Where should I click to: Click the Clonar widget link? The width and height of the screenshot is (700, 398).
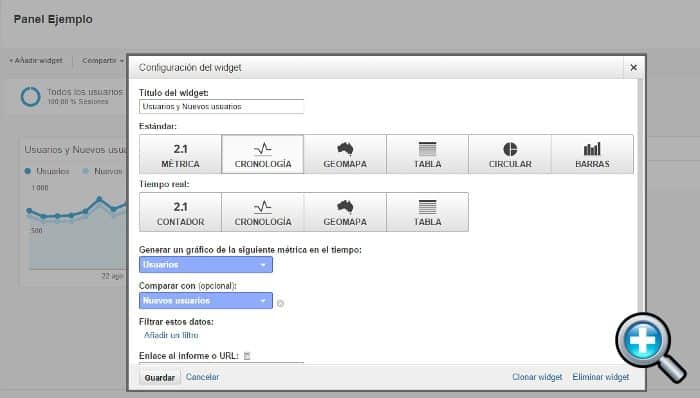(537, 377)
